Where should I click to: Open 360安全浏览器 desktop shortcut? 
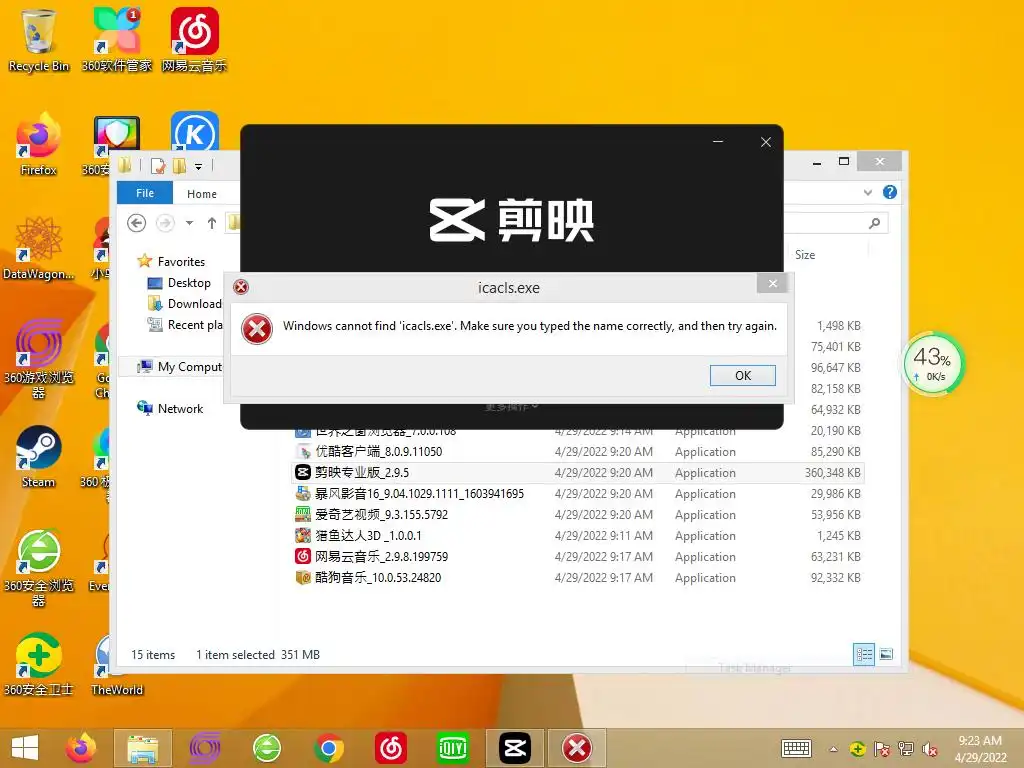point(39,568)
